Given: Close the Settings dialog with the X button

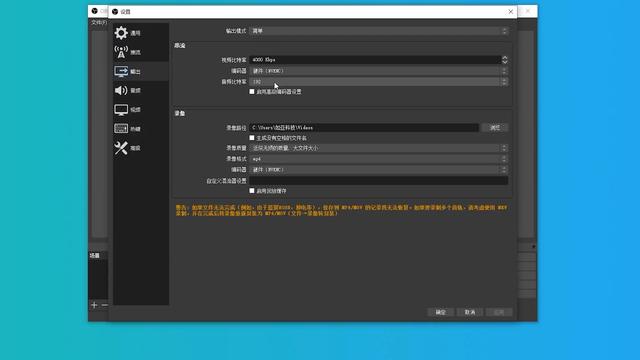Looking at the screenshot, I should point(511,12).
